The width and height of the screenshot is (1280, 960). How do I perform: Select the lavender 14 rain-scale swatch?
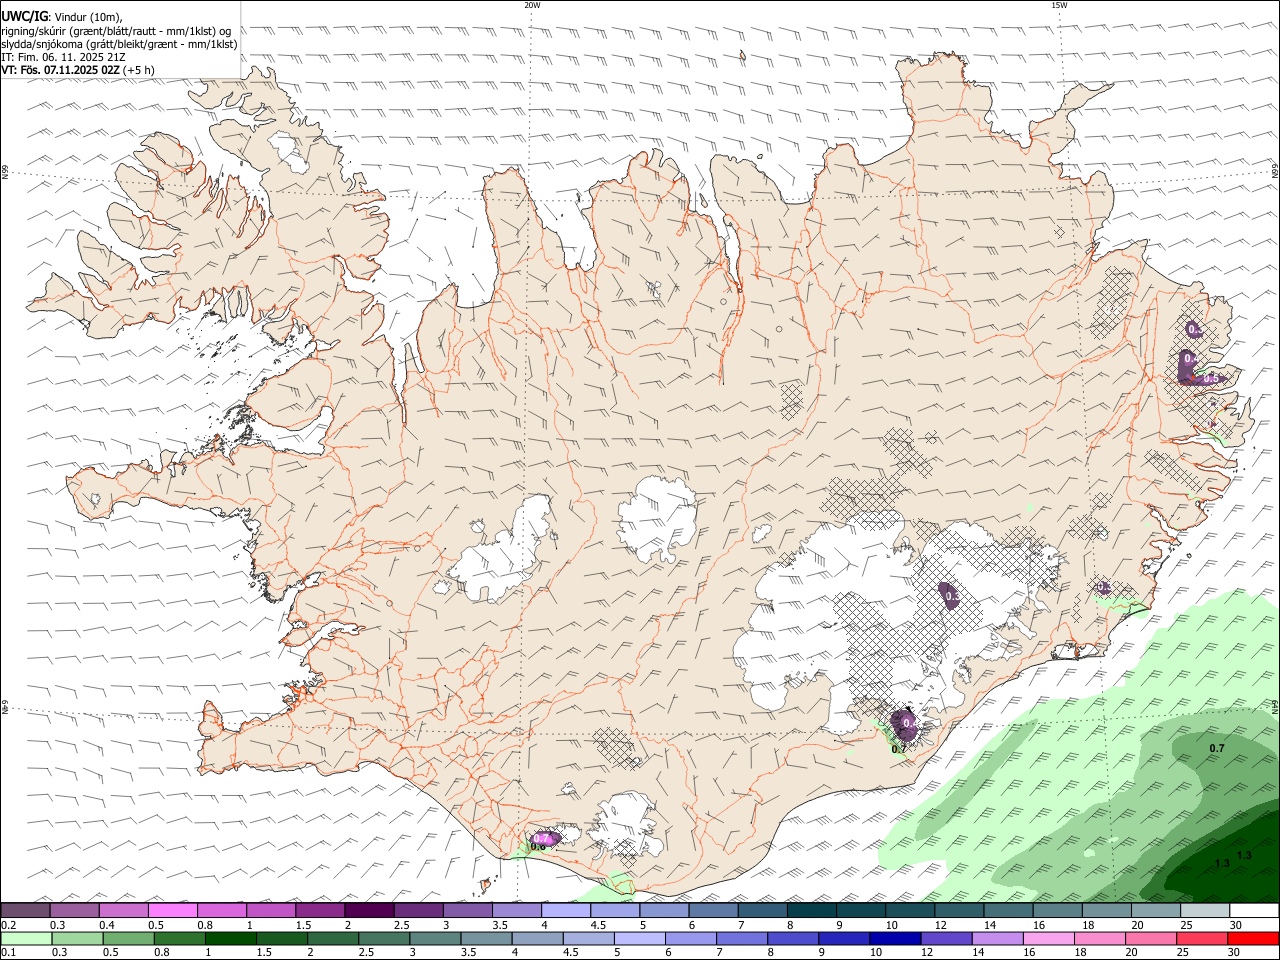point(996,939)
